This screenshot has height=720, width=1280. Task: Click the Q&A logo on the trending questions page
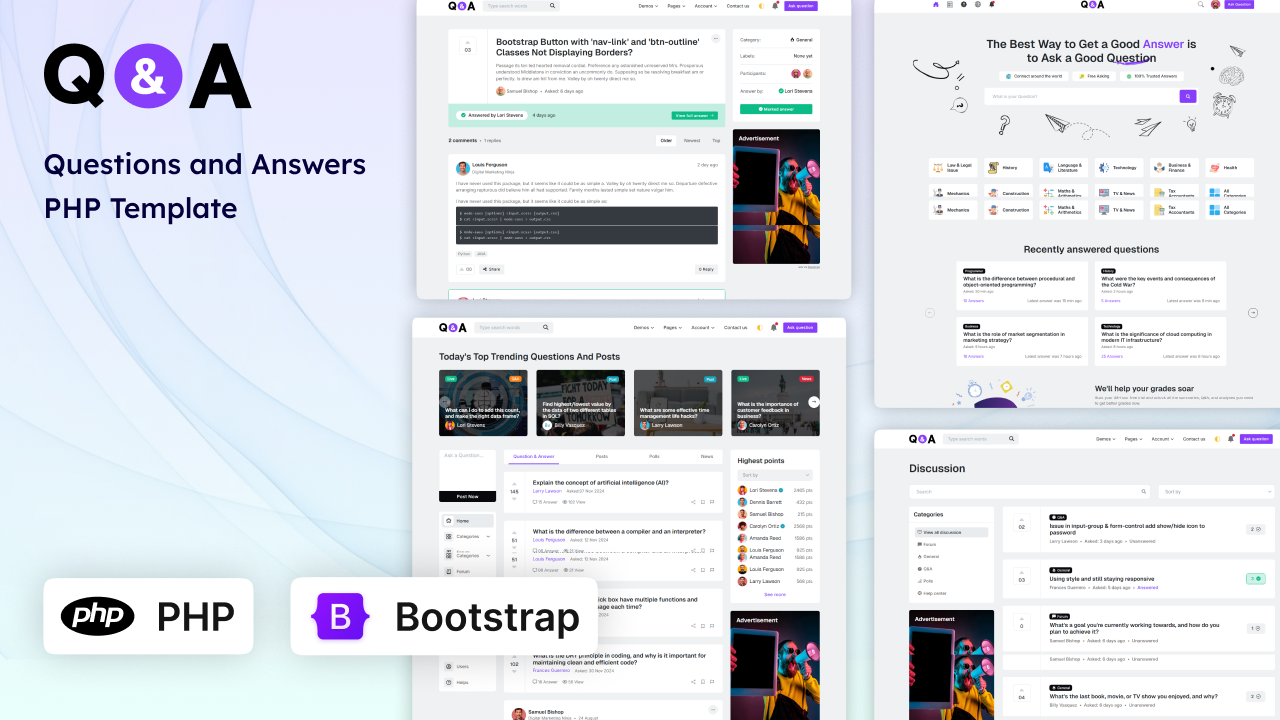(x=451, y=327)
